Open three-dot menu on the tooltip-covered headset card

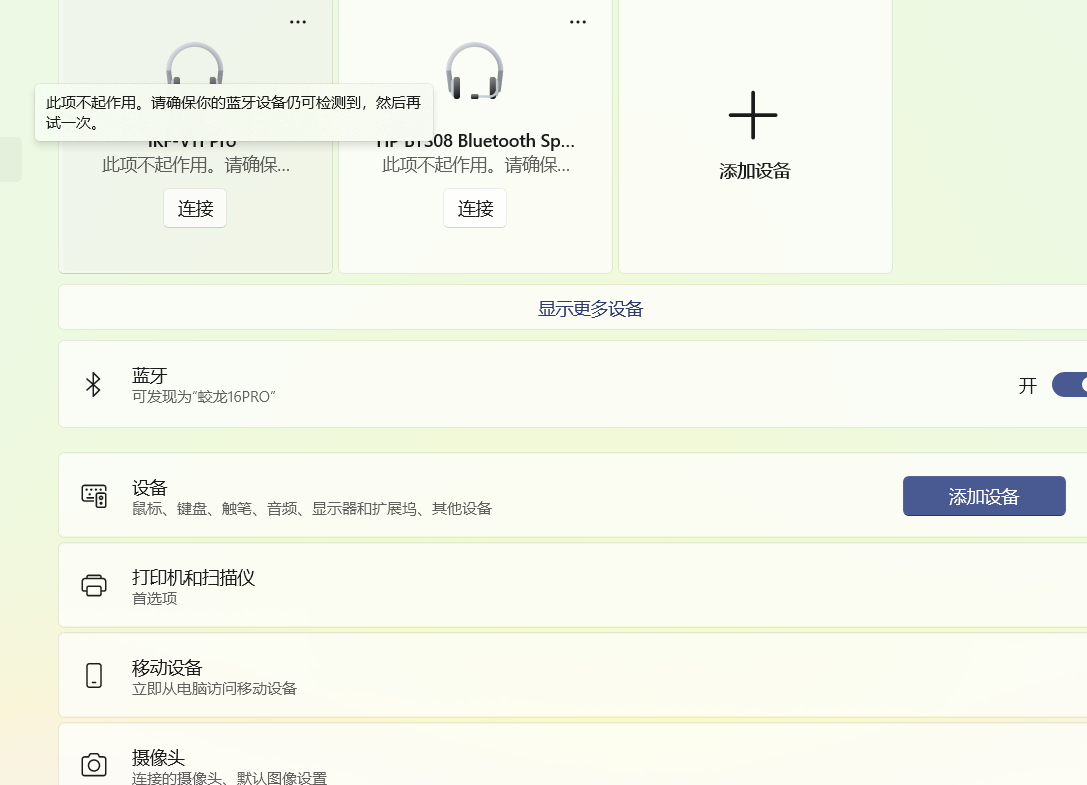click(x=297, y=22)
